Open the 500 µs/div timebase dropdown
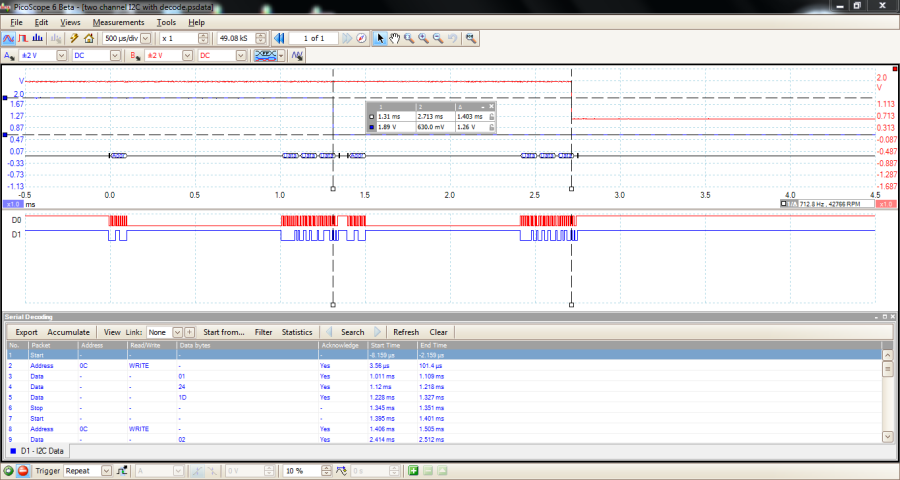The image size is (900, 480). [x=147, y=38]
